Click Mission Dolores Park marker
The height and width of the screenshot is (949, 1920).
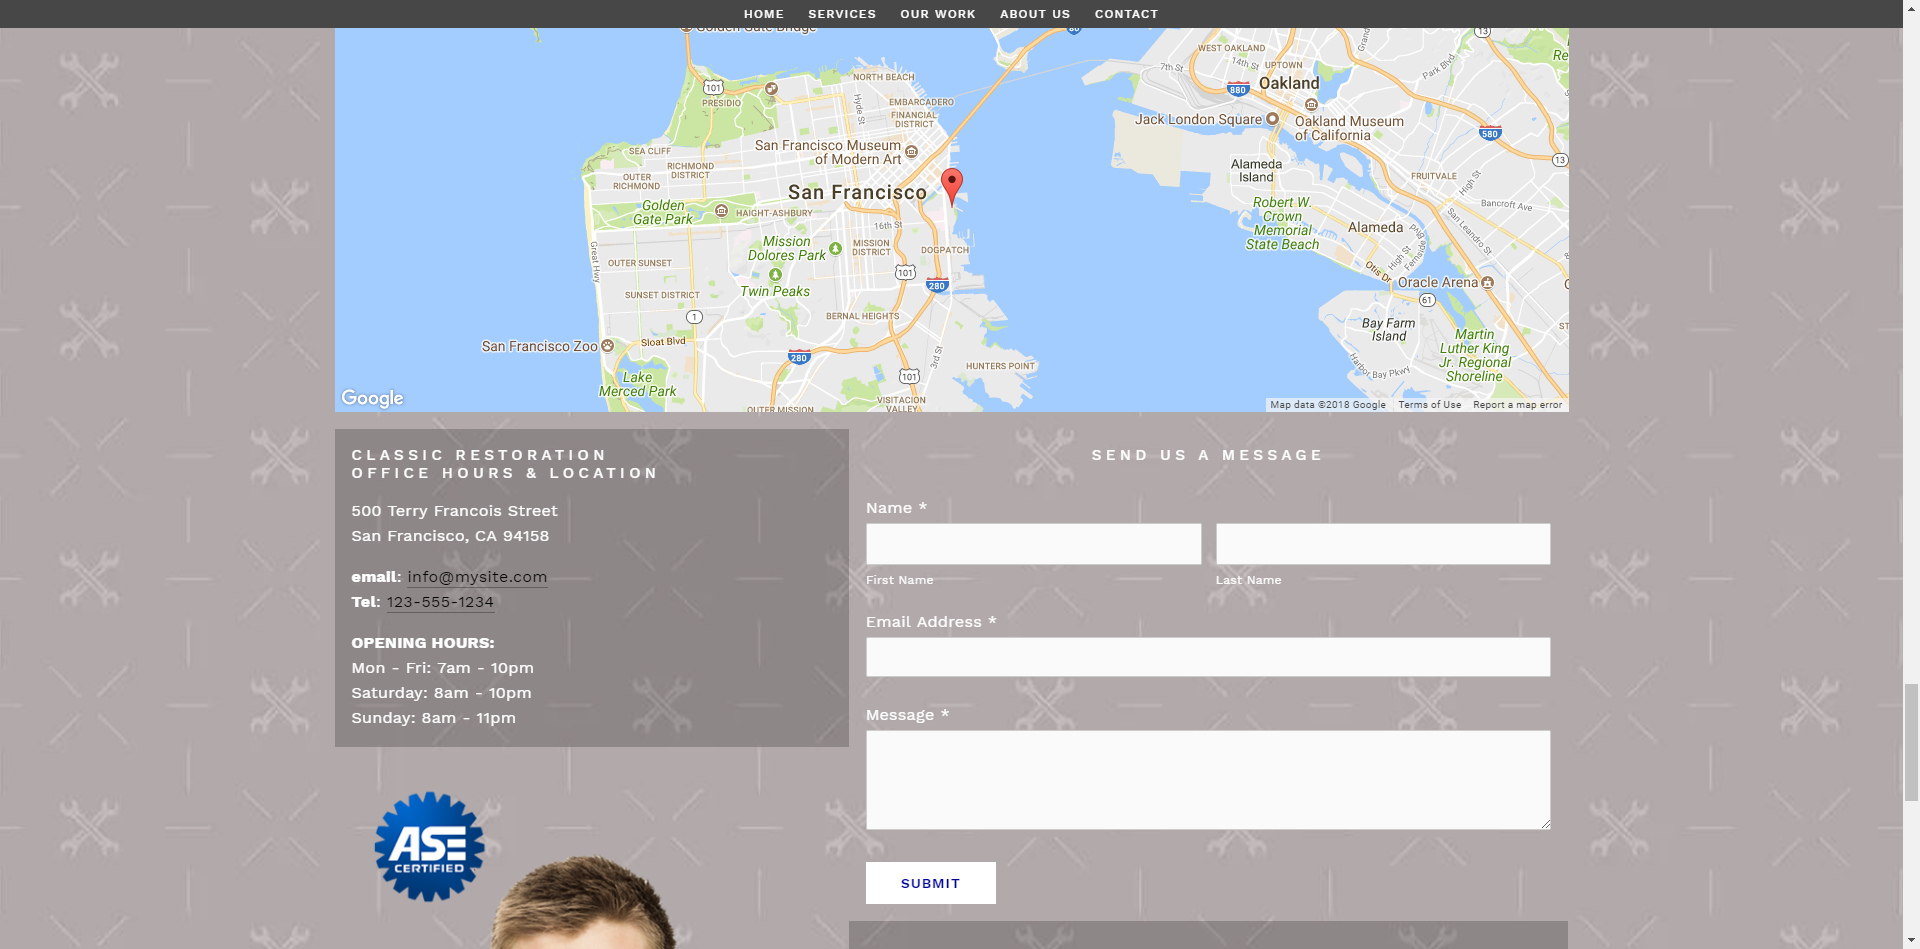click(x=835, y=248)
